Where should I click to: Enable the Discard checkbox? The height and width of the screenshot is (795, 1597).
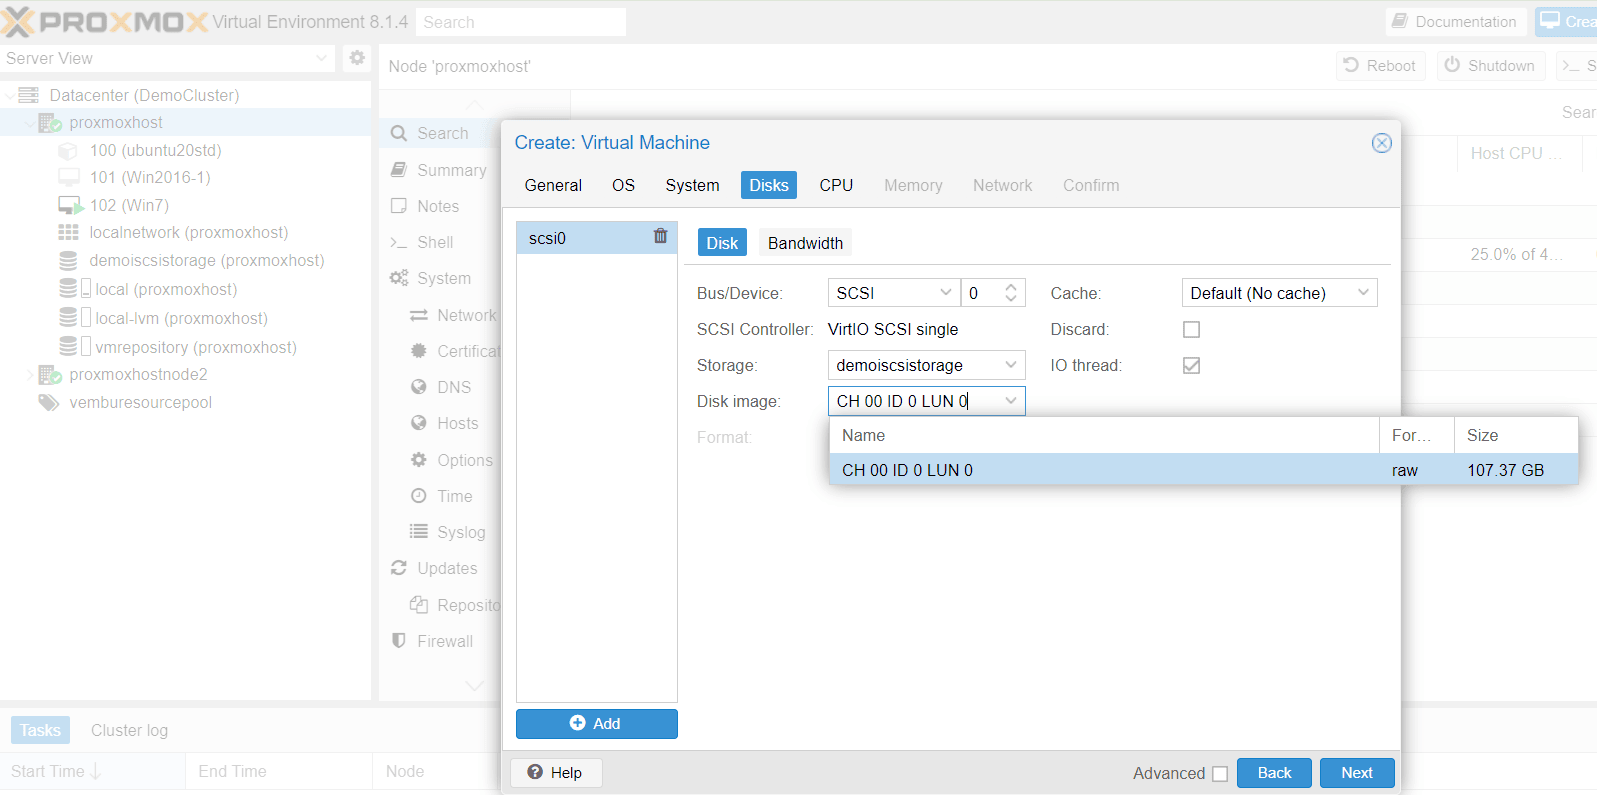click(x=1191, y=329)
